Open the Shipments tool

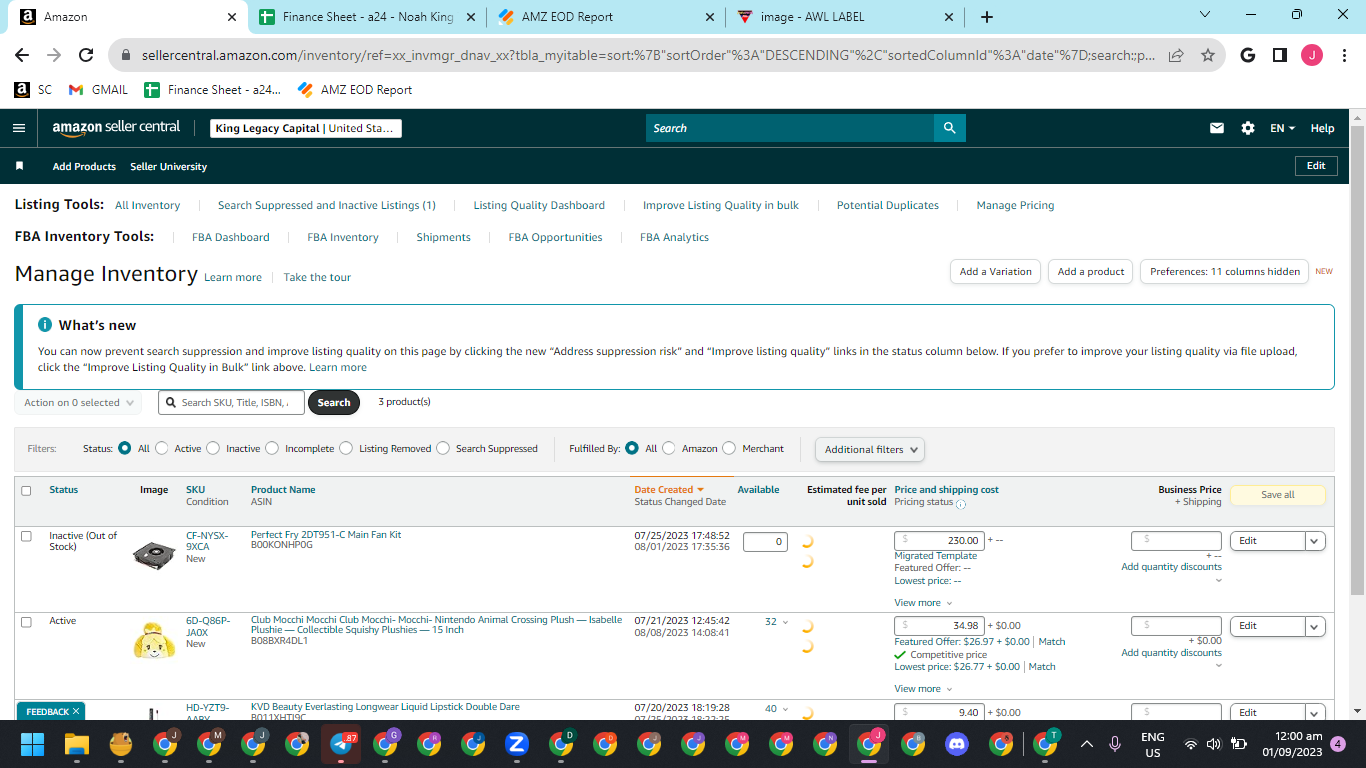click(x=444, y=238)
